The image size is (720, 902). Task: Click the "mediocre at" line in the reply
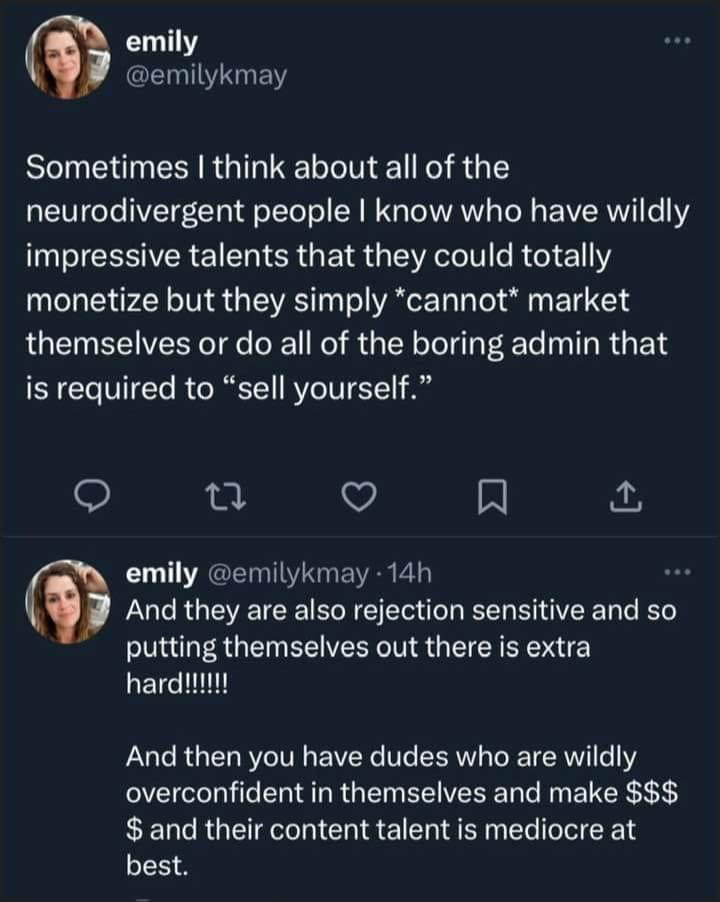point(380,829)
